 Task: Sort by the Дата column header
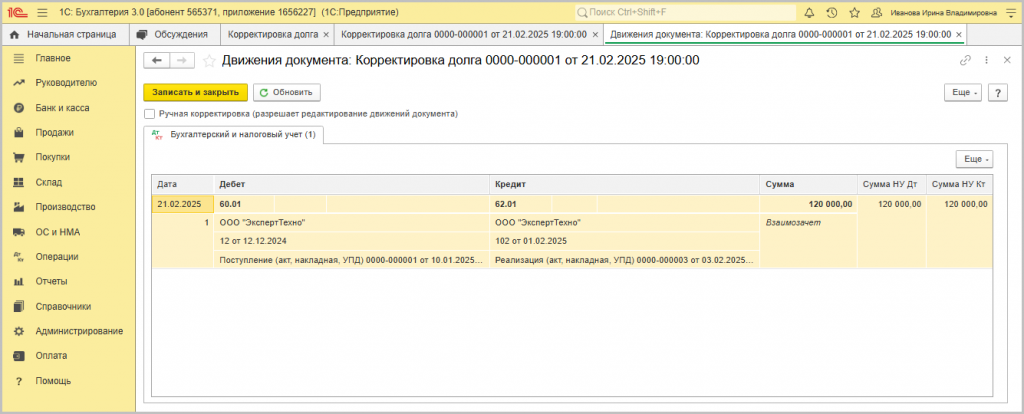(x=183, y=185)
